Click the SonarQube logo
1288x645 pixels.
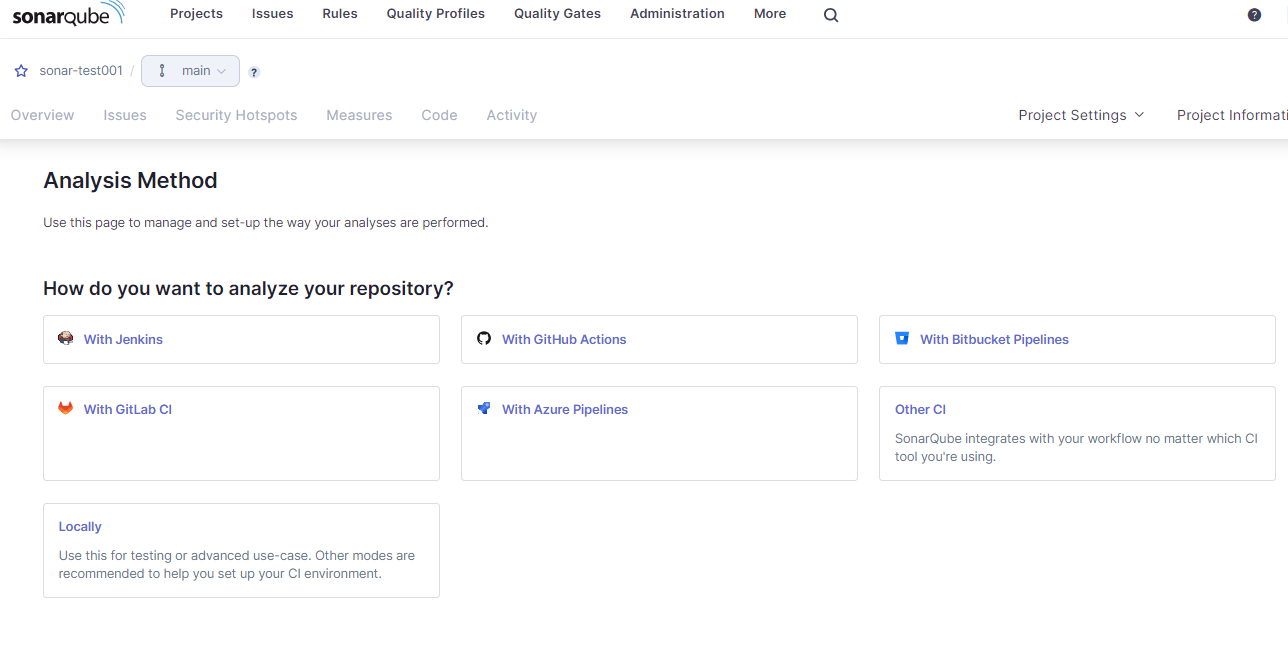pyautogui.click(x=68, y=14)
